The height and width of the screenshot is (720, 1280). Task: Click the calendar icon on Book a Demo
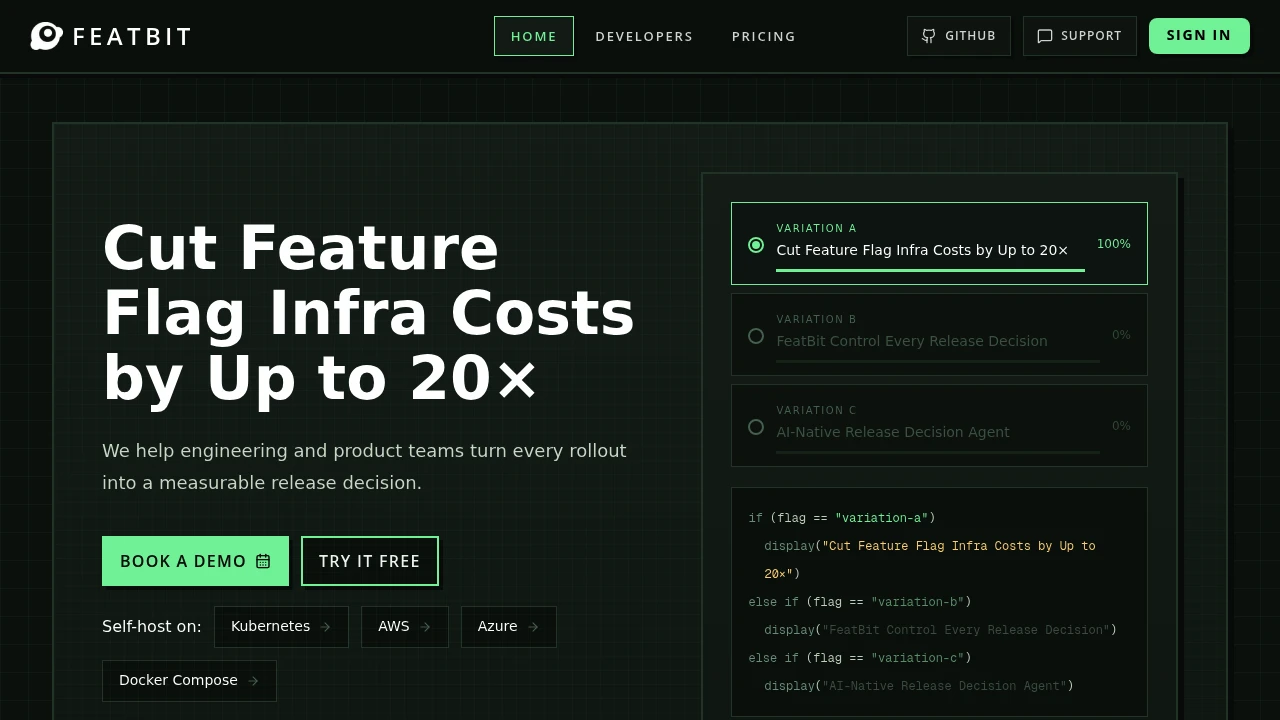(263, 561)
